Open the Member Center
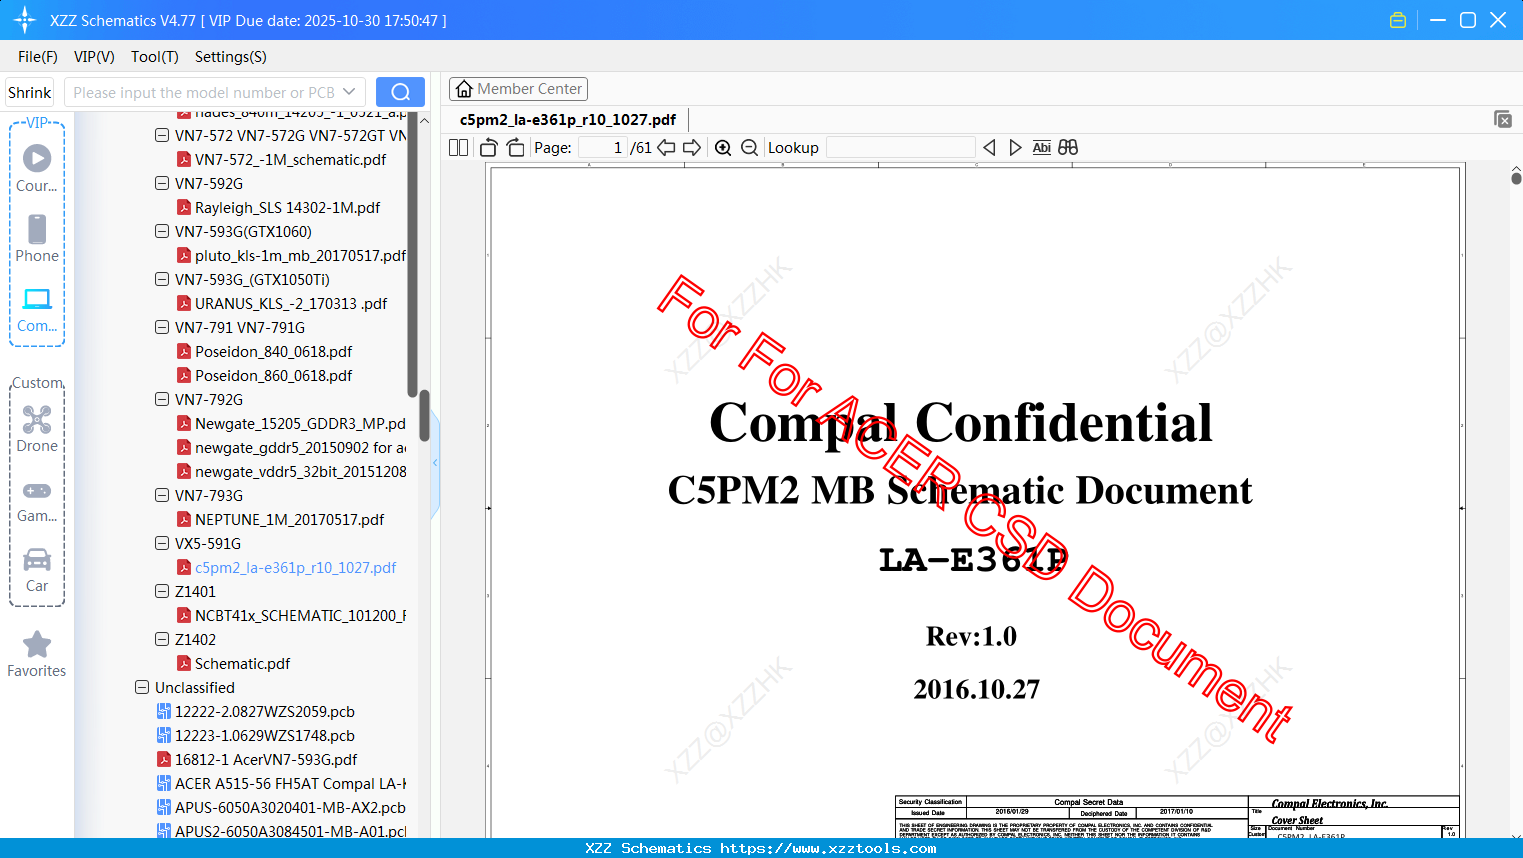Image resolution: width=1523 pixels, height=858 pixels. tap(519, 89)
